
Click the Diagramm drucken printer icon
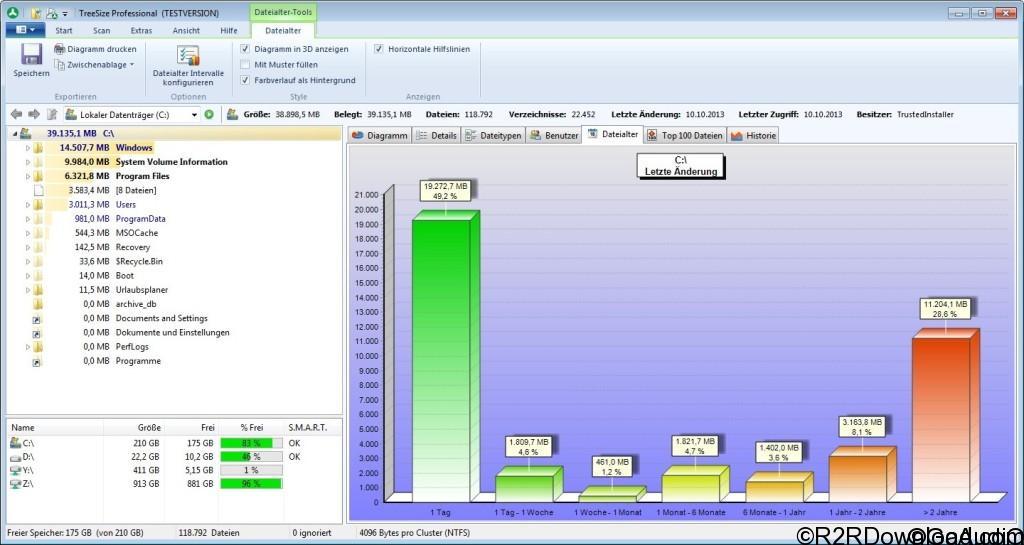pyautogui.click(x=59, y=49)
